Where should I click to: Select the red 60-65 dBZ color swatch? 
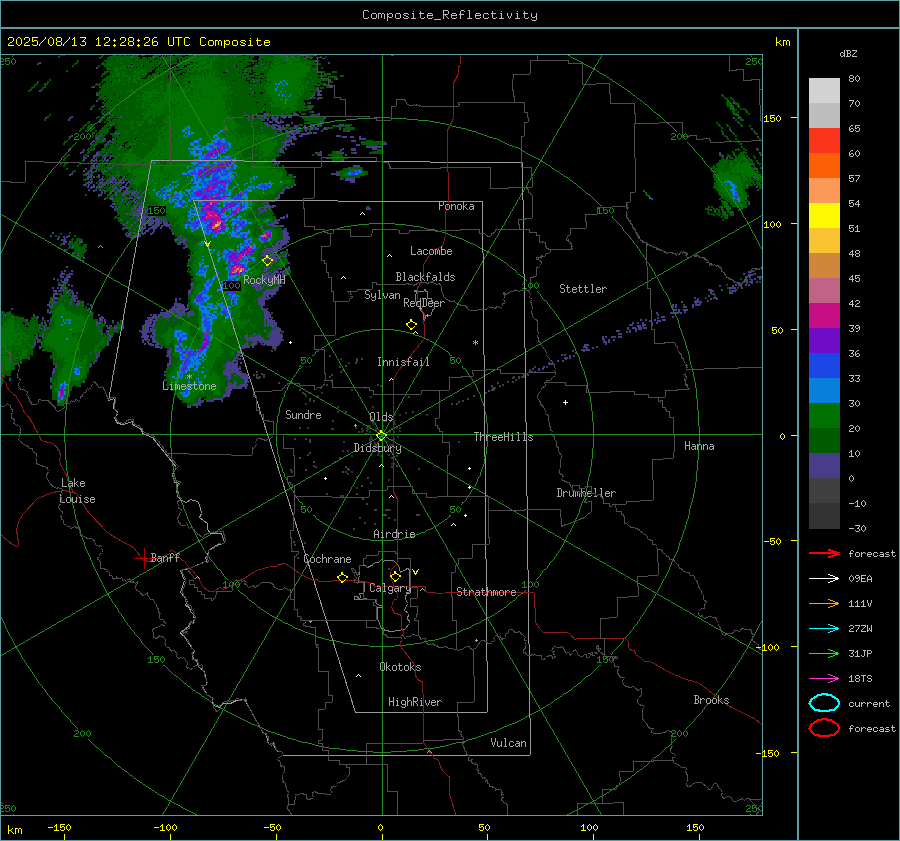pos(824,141)
